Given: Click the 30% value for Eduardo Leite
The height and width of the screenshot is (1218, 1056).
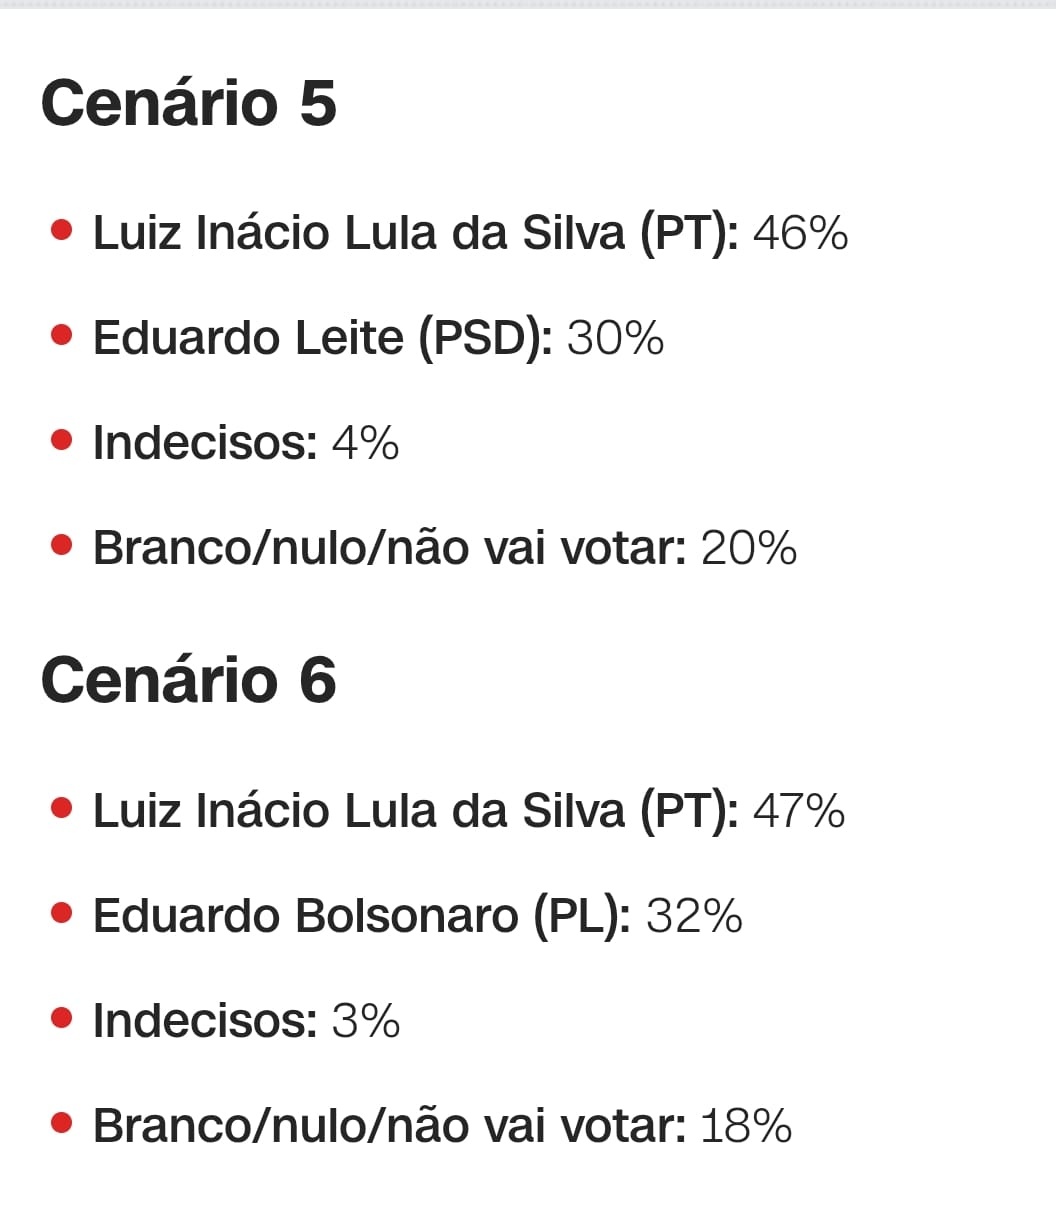Looking at the screenshot, I should coord(615,338).
